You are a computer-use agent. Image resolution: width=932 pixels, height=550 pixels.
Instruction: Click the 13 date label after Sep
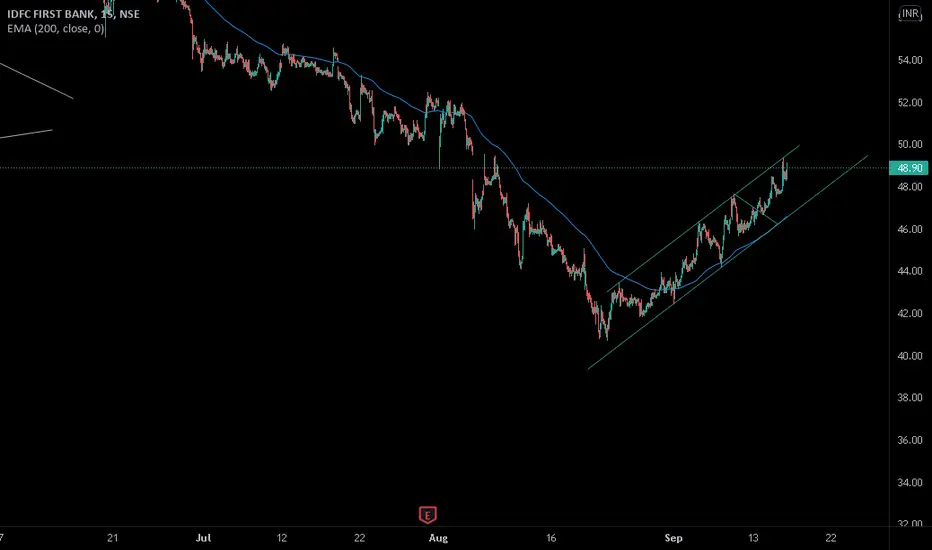click(752, 538)
